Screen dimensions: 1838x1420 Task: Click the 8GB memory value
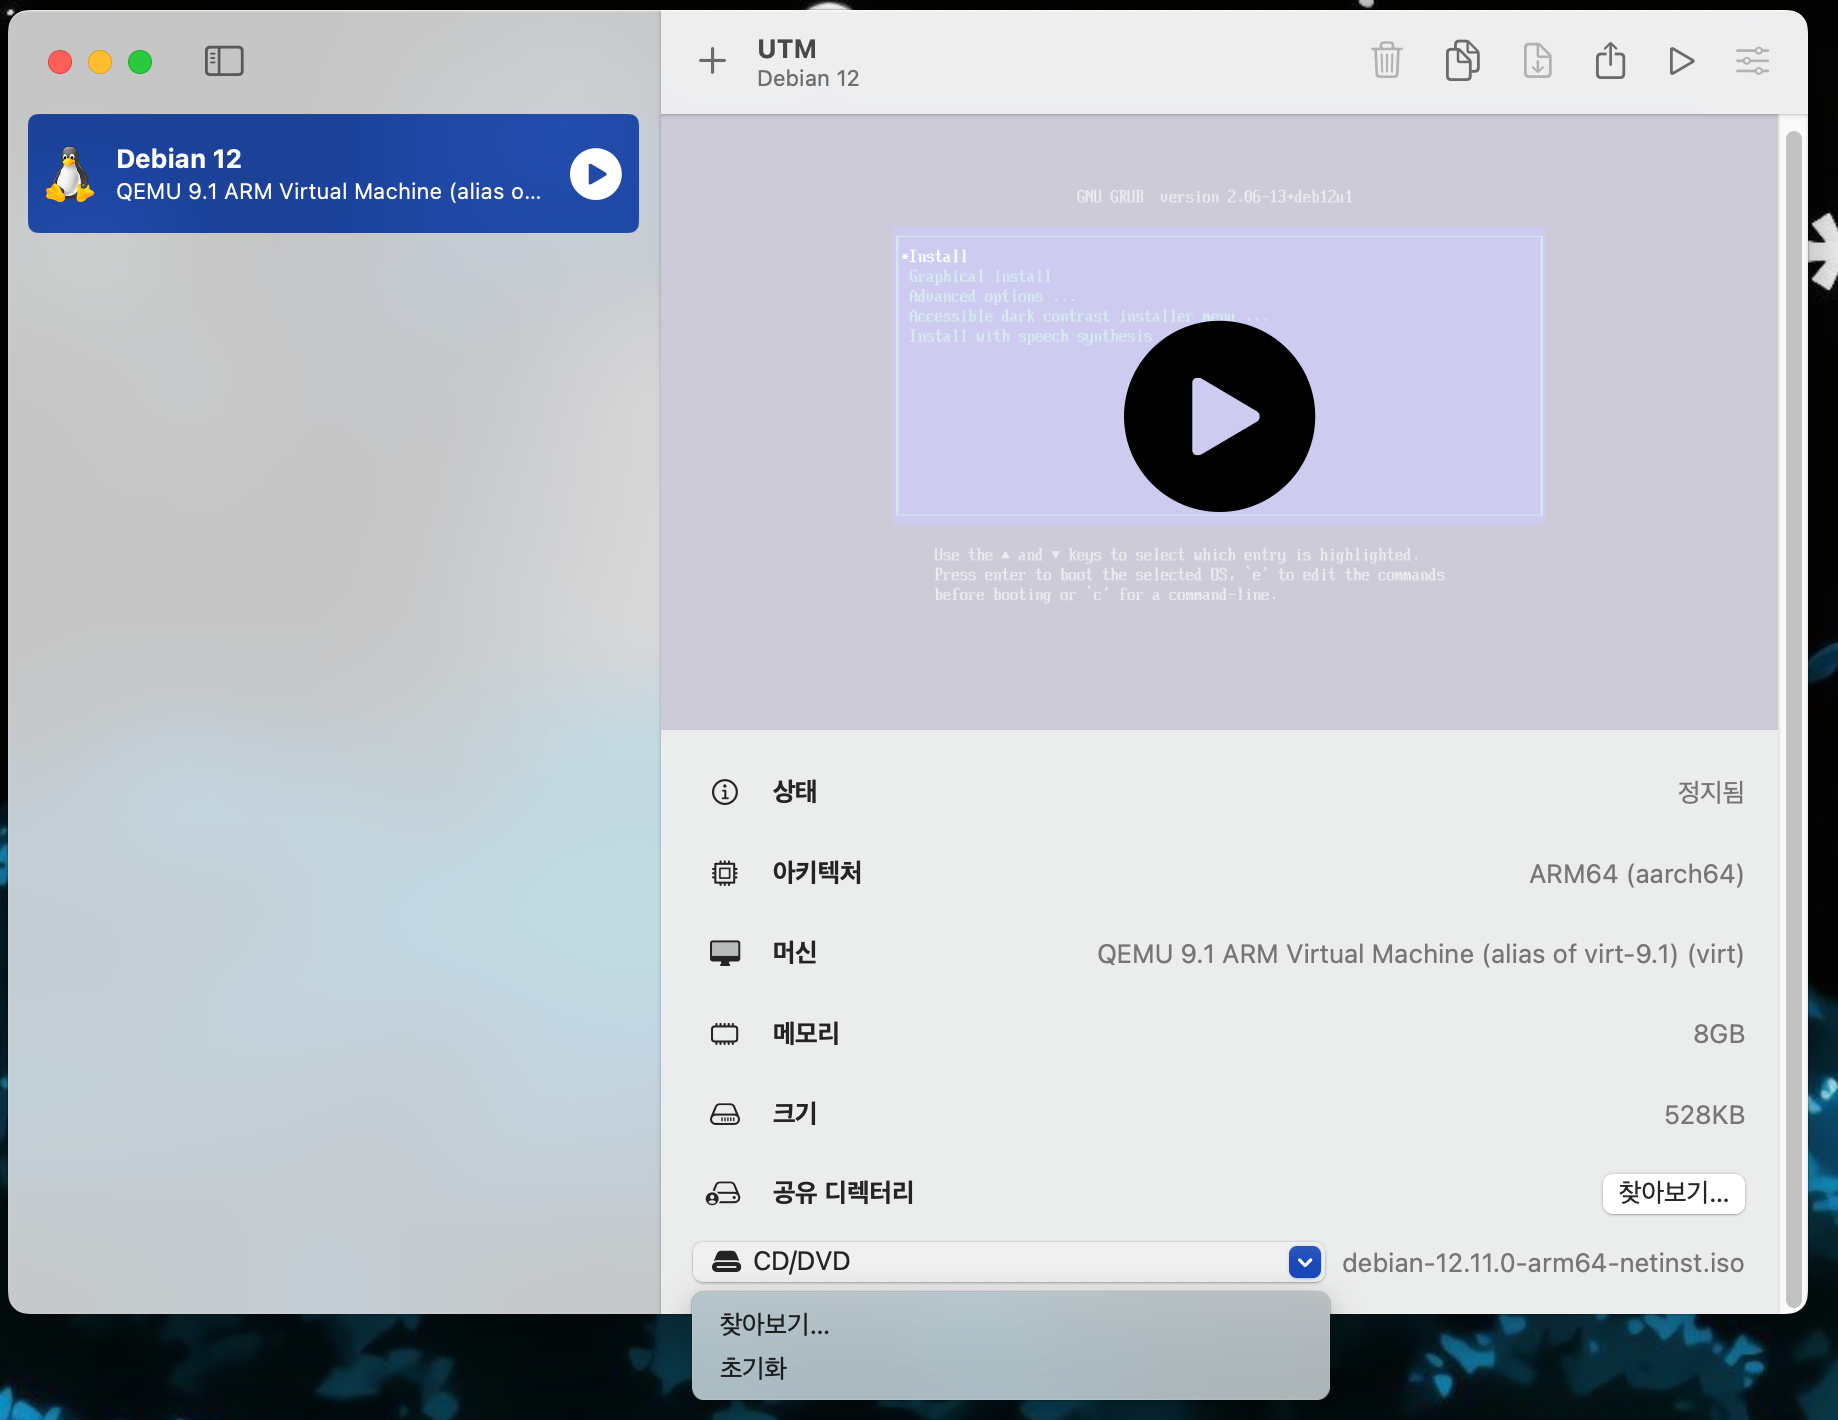1719,1034
